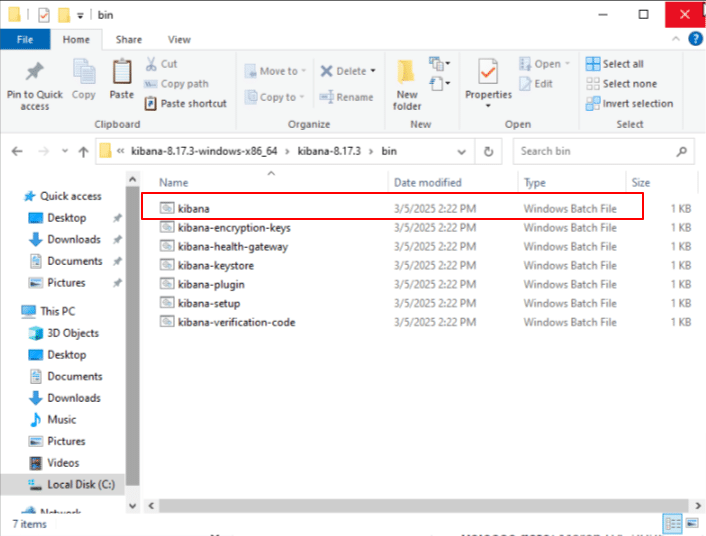Click the Up arrow navigation icon

coord(83,151)
